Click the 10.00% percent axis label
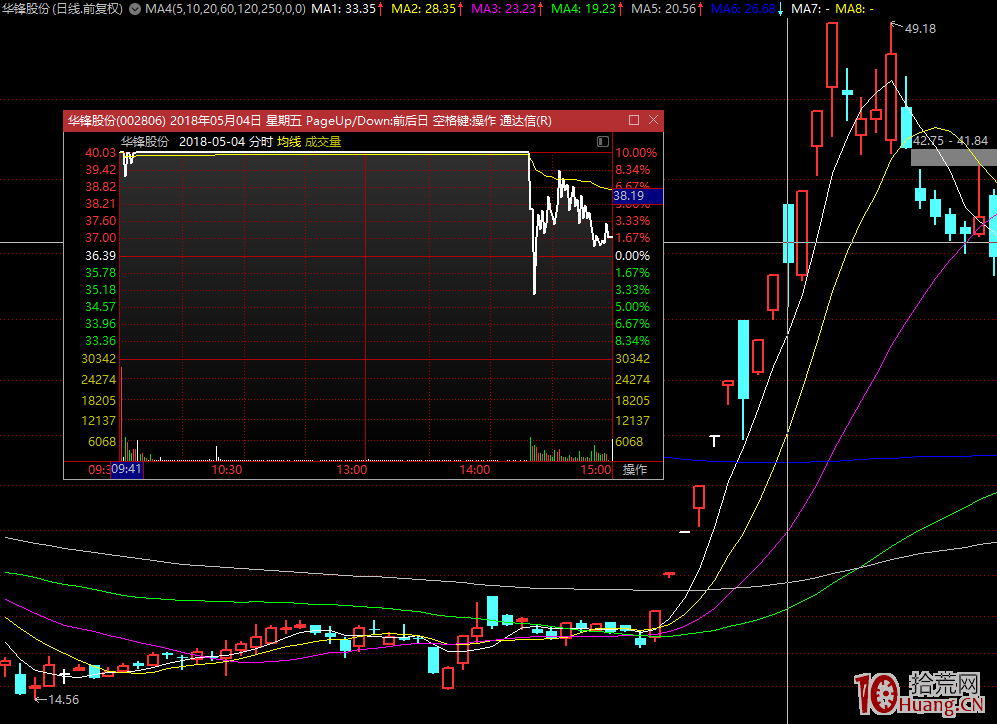997x724 pixels. pyautogui.click(x=636, y=153)
